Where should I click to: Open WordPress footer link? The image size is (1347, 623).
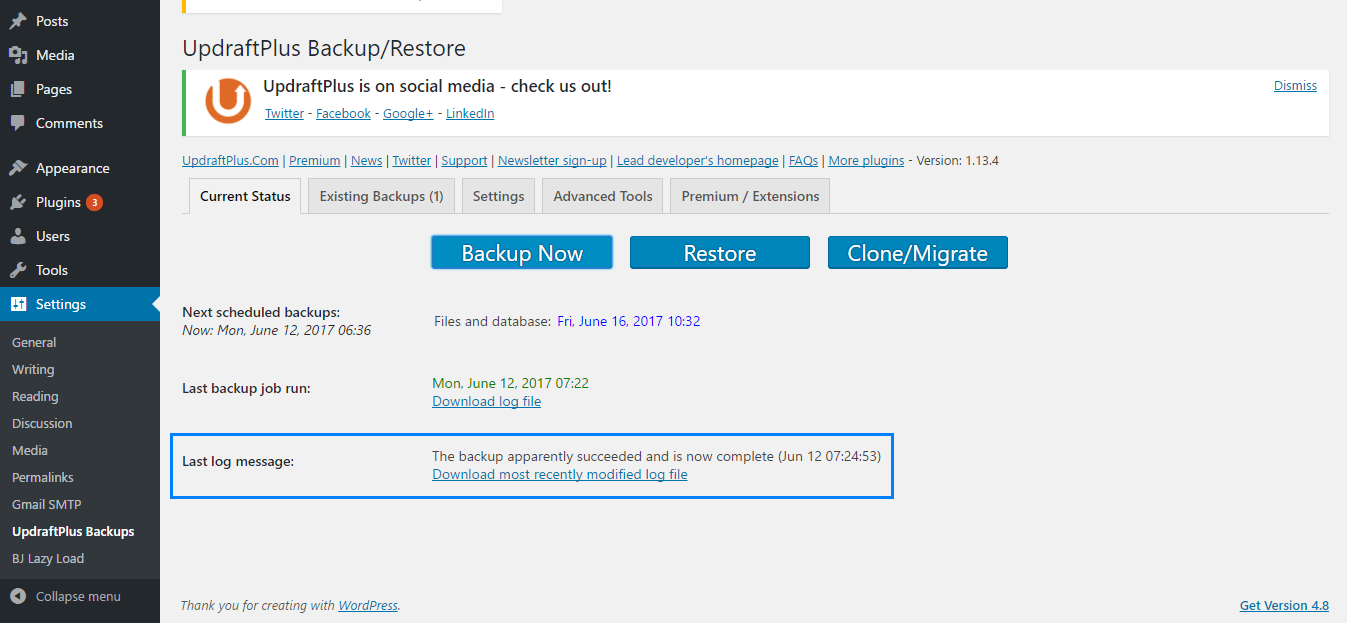[x=368, y=605]
